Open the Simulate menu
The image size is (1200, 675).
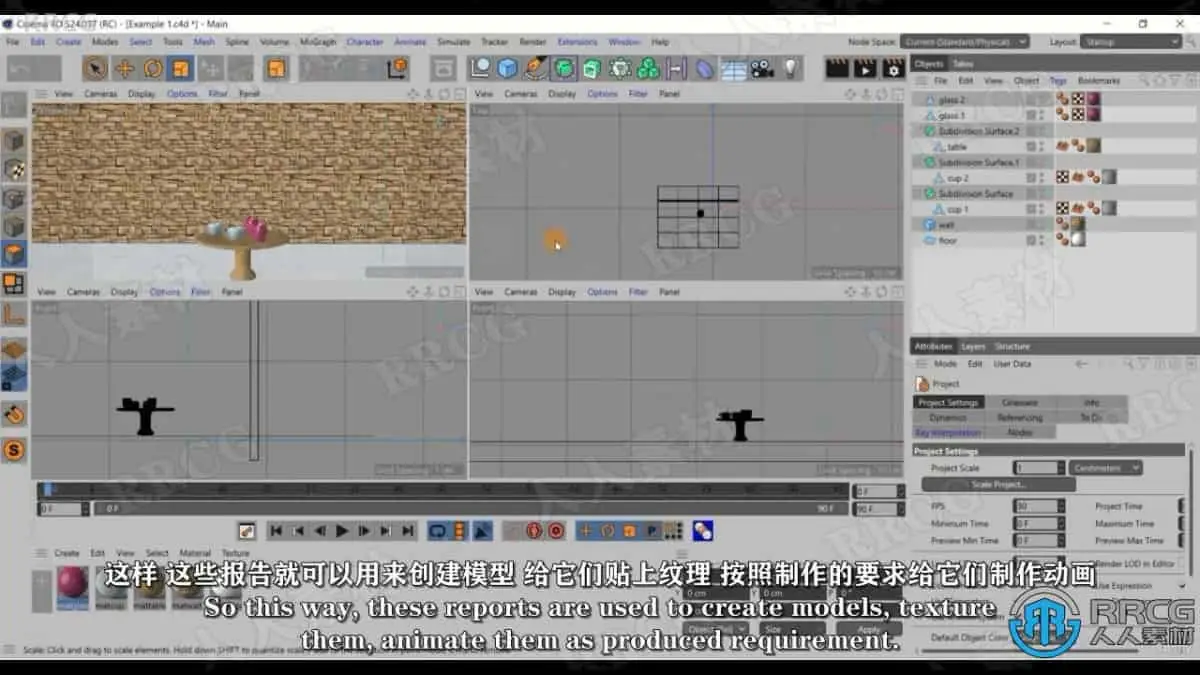click(453, 42)
